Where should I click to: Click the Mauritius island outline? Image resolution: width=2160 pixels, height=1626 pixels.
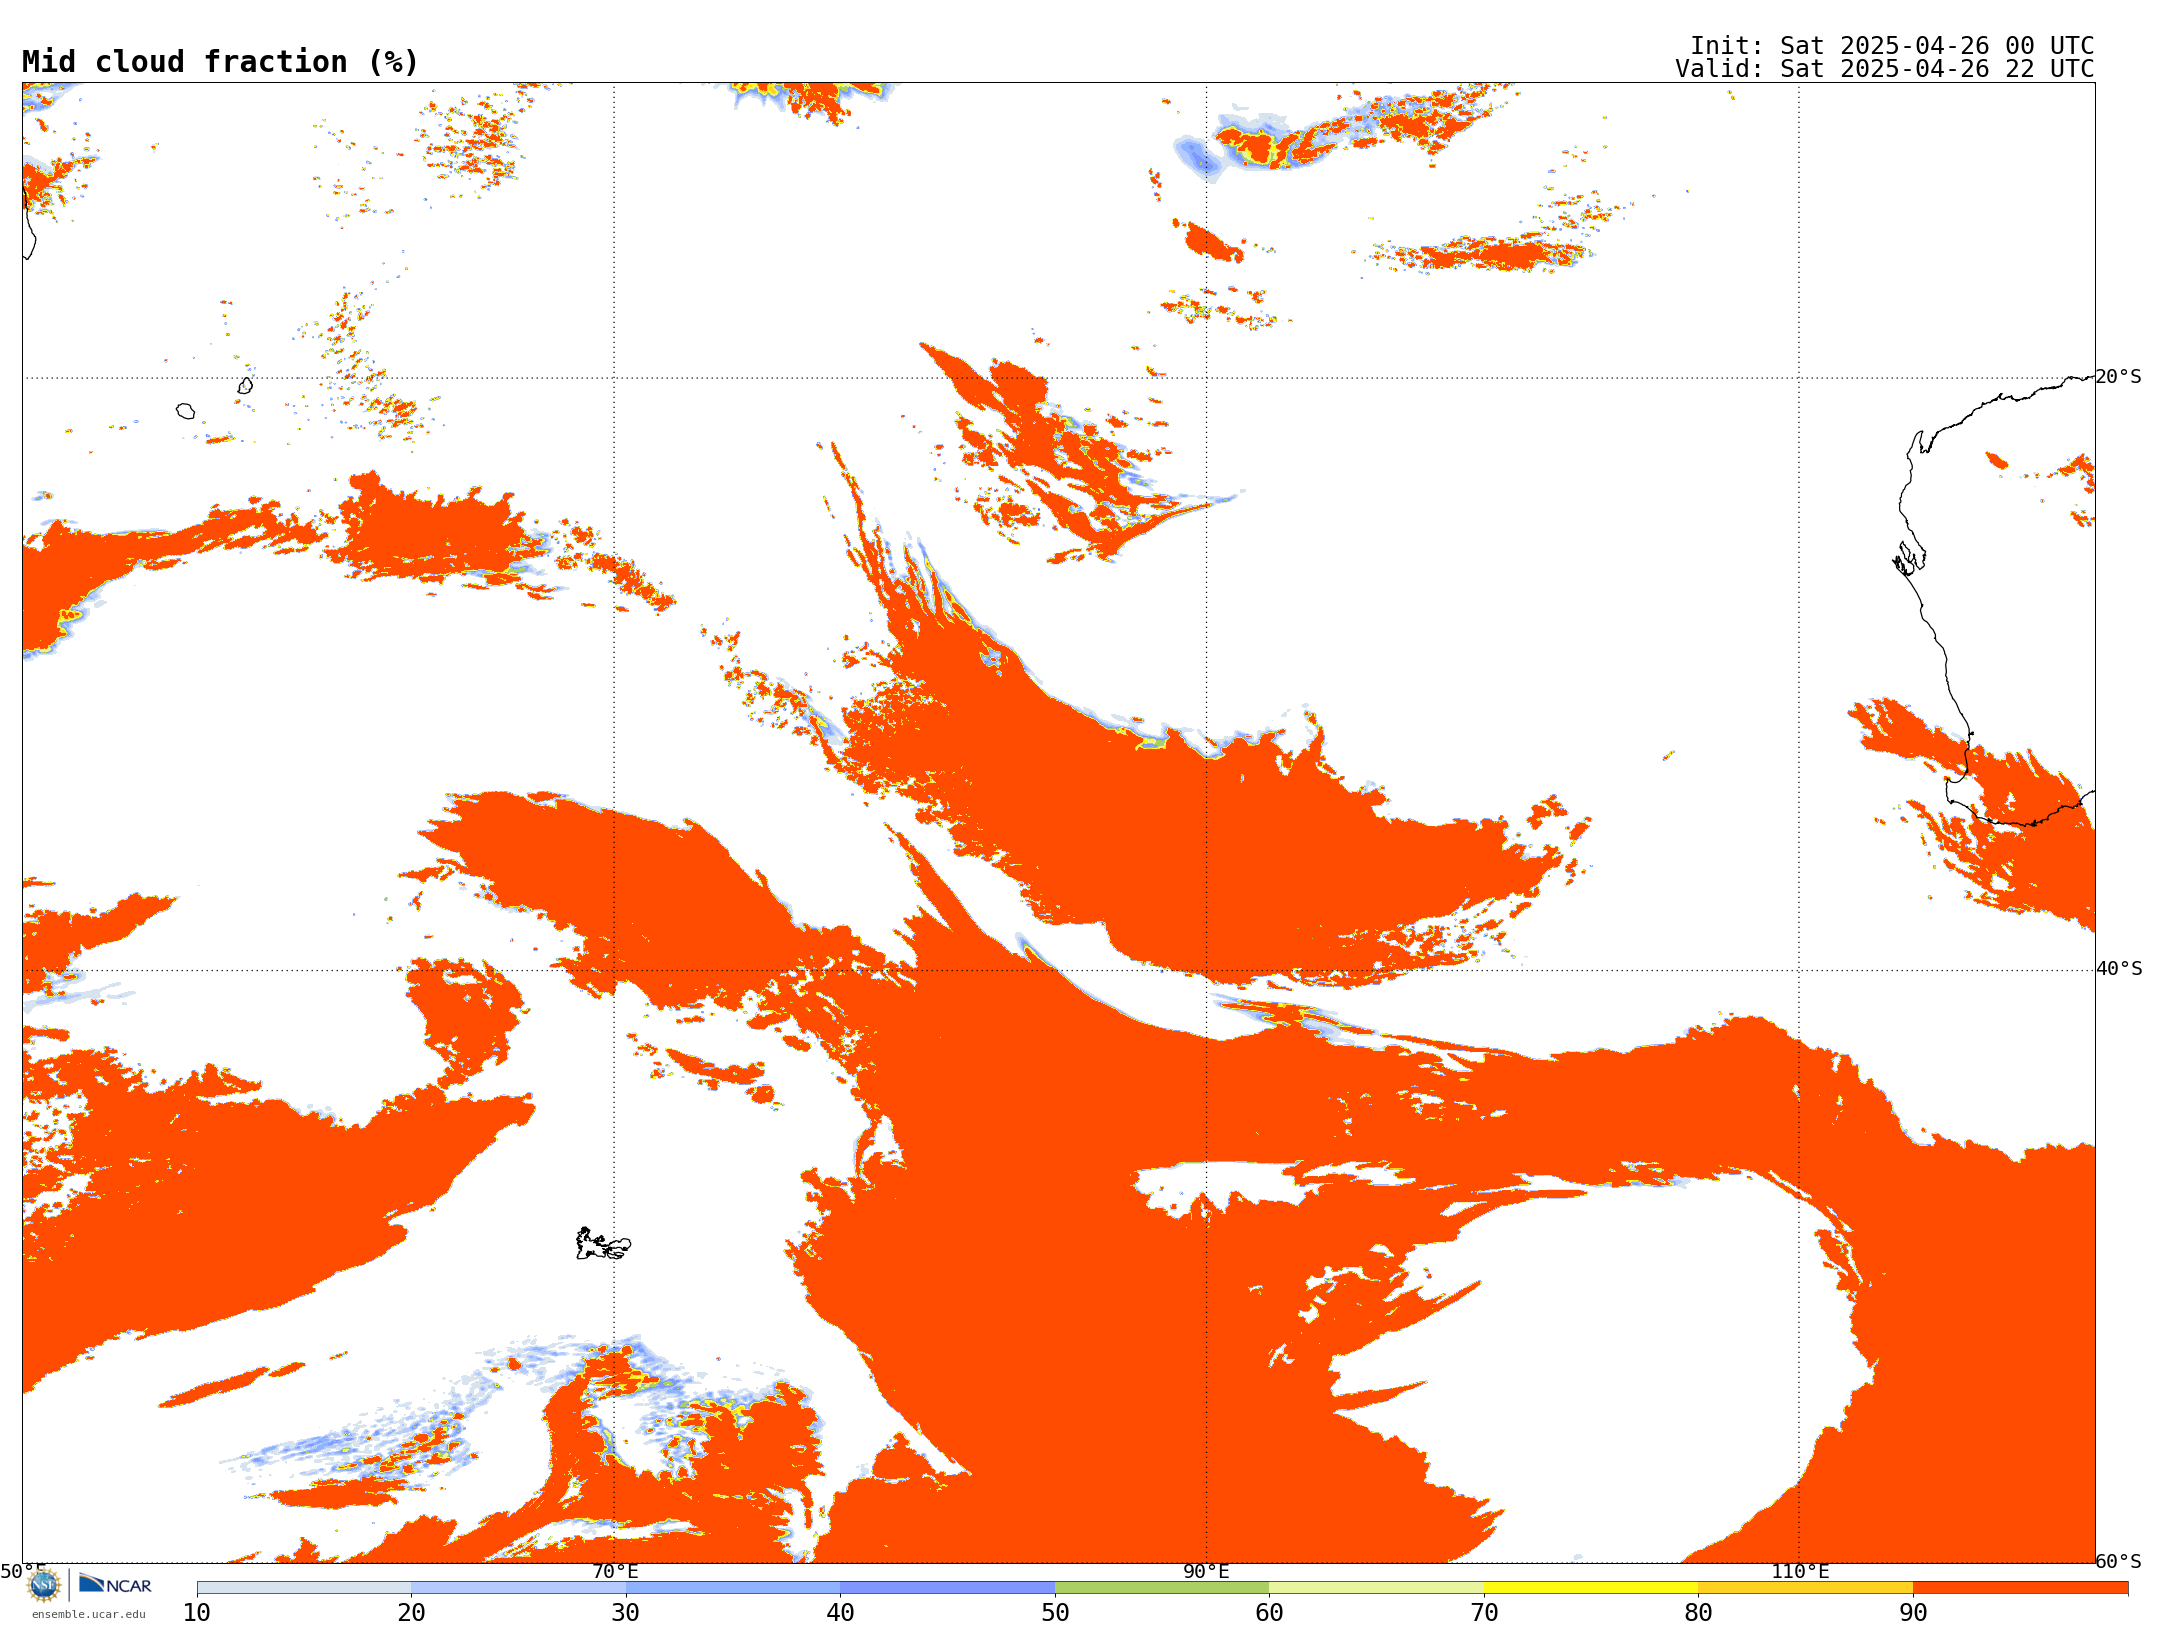(x=246, y=385)
